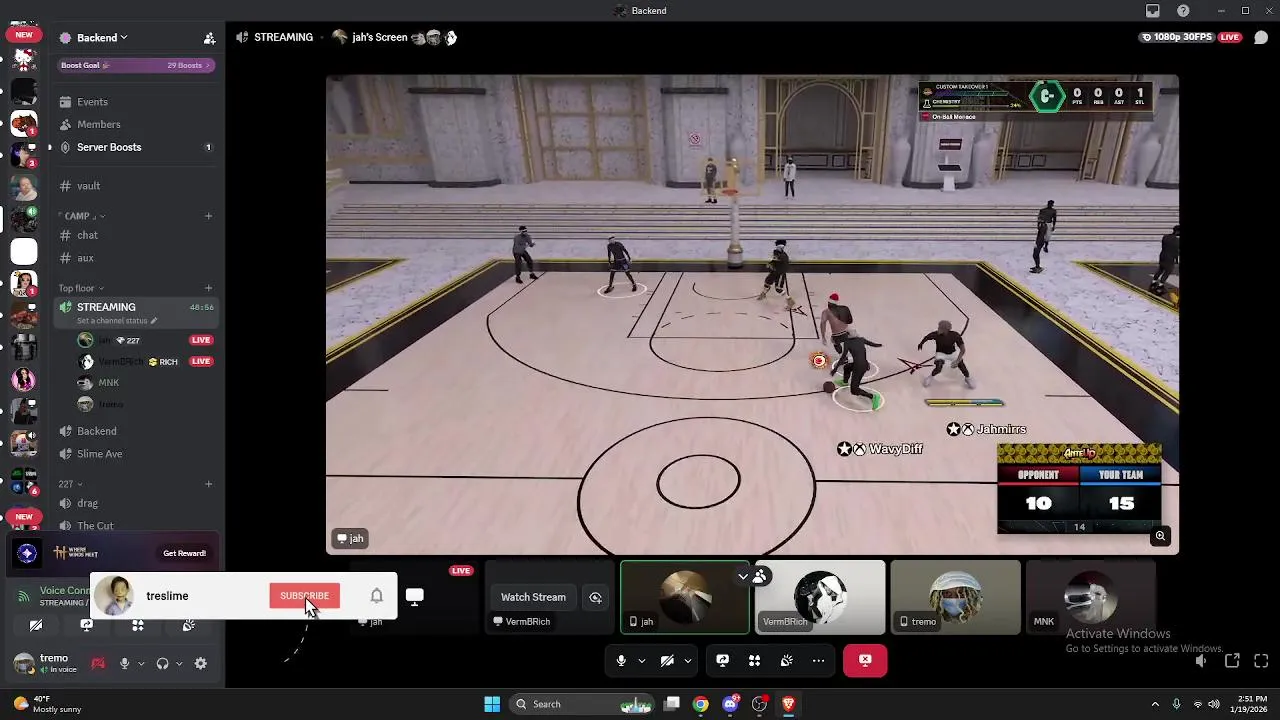Click the Watch Stream button
This screenshot has height=720, width=1280.
click(x=533, y=597)
